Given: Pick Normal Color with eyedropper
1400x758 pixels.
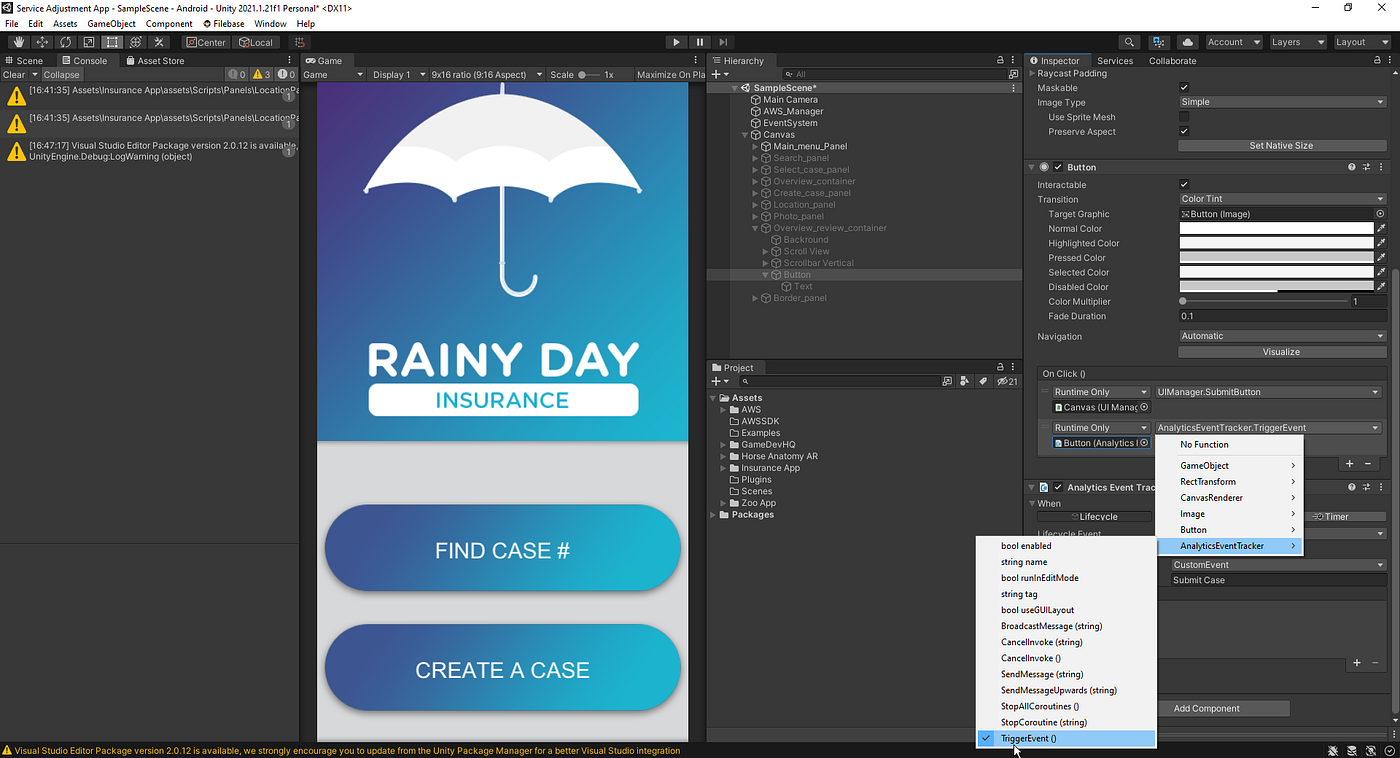Looking at the screenshot, I should [x=1381, y=228].
